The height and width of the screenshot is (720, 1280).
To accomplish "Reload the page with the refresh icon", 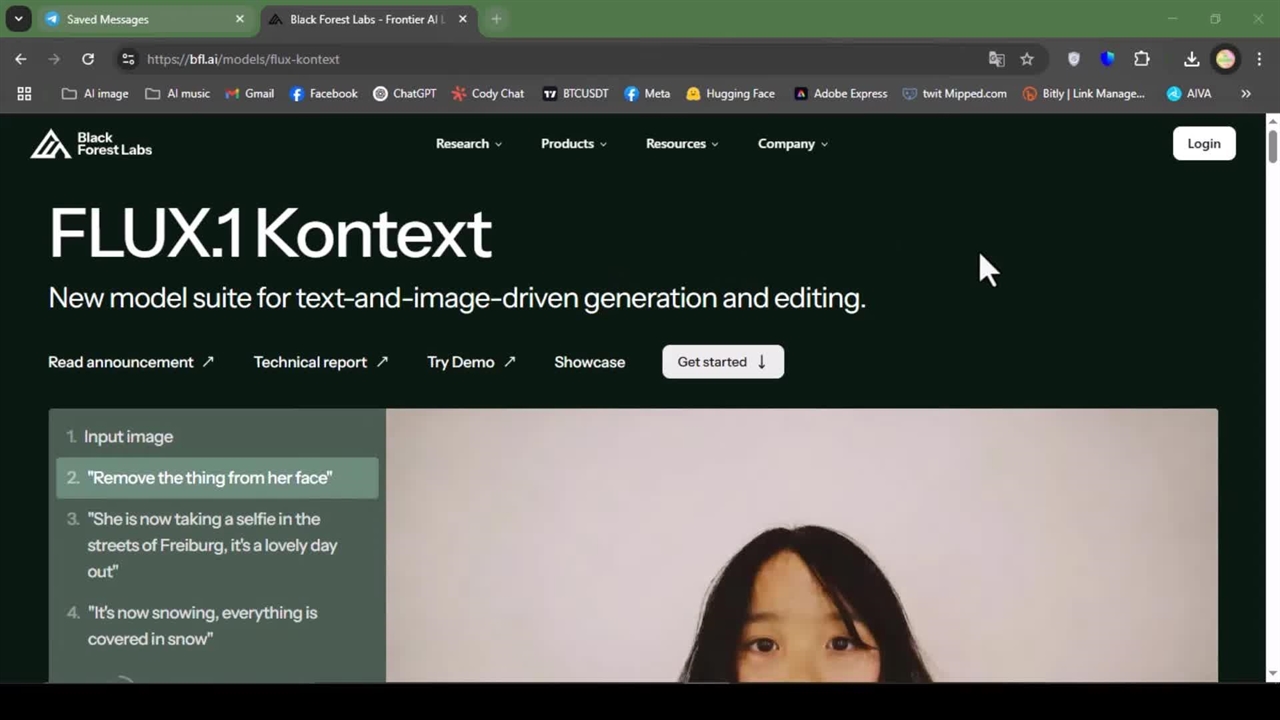I will [88, 59].
